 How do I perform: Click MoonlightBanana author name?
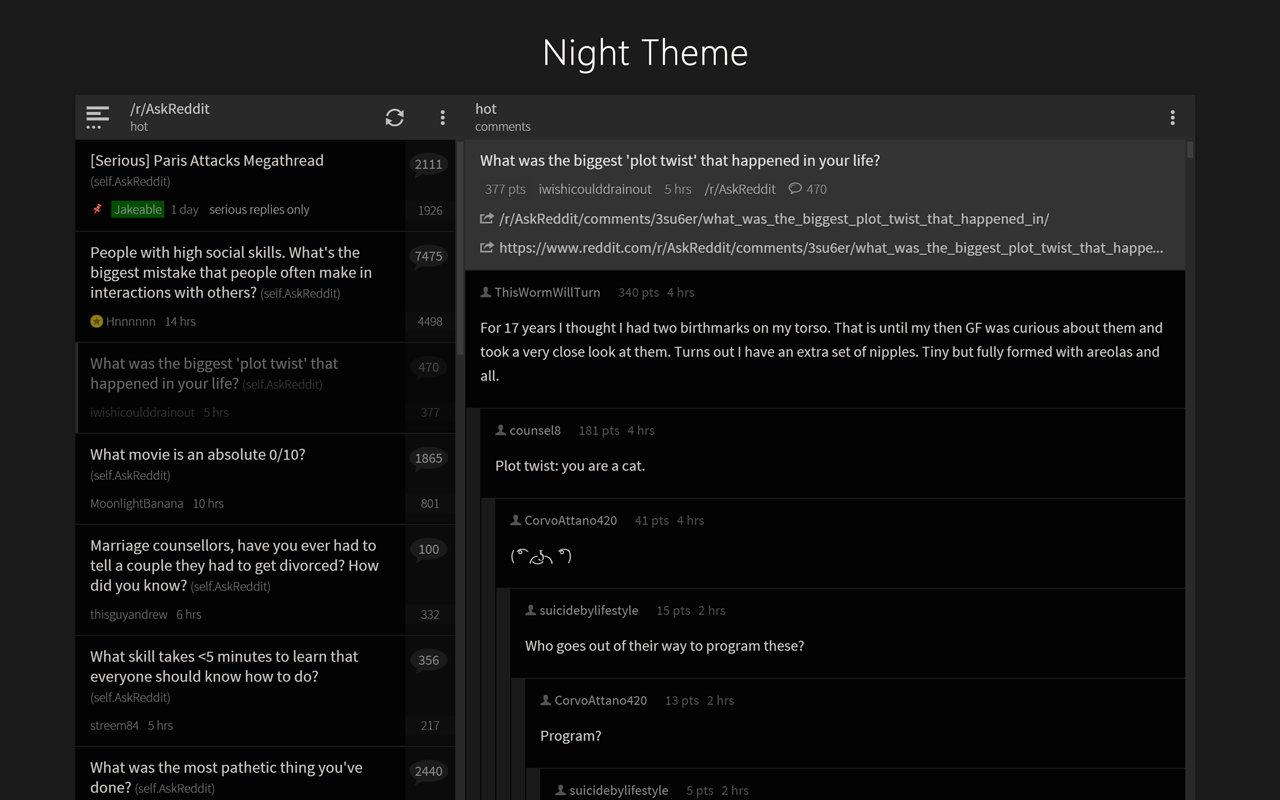tap(137, 503)
